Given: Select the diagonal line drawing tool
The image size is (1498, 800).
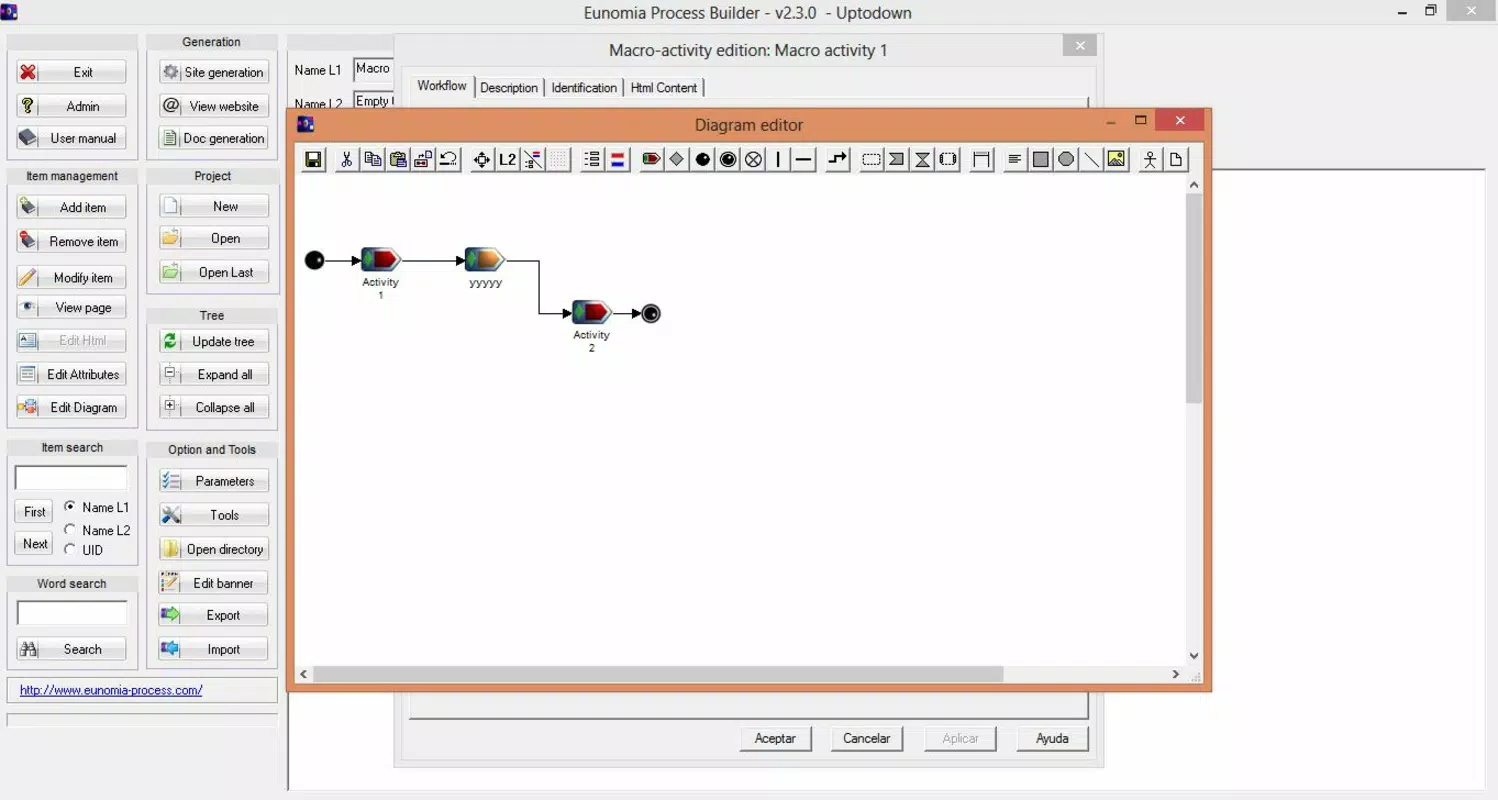Looking at the screenshot, I should (1091, 159).
